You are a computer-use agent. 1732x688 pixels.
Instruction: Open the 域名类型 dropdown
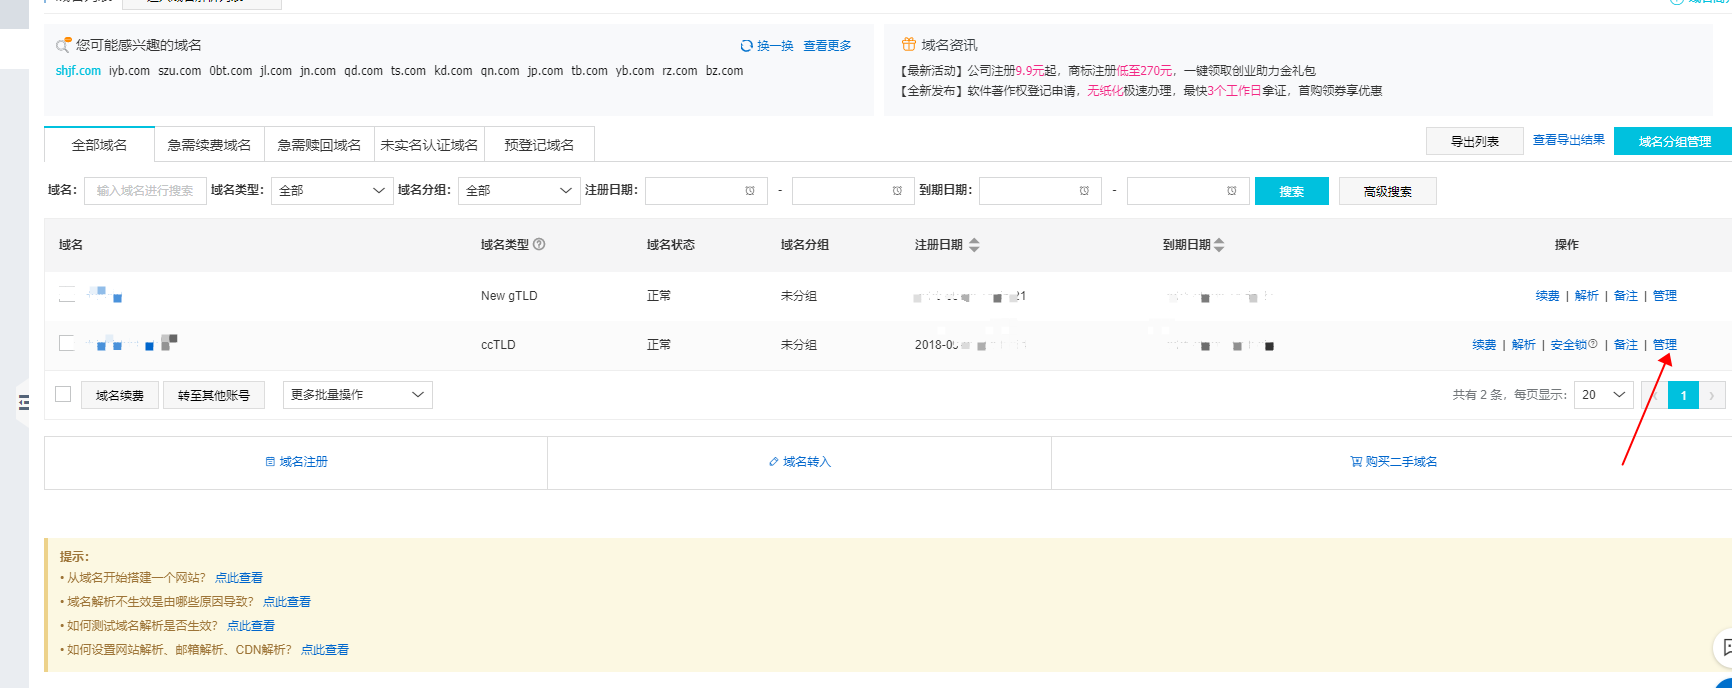coord(332,191)
